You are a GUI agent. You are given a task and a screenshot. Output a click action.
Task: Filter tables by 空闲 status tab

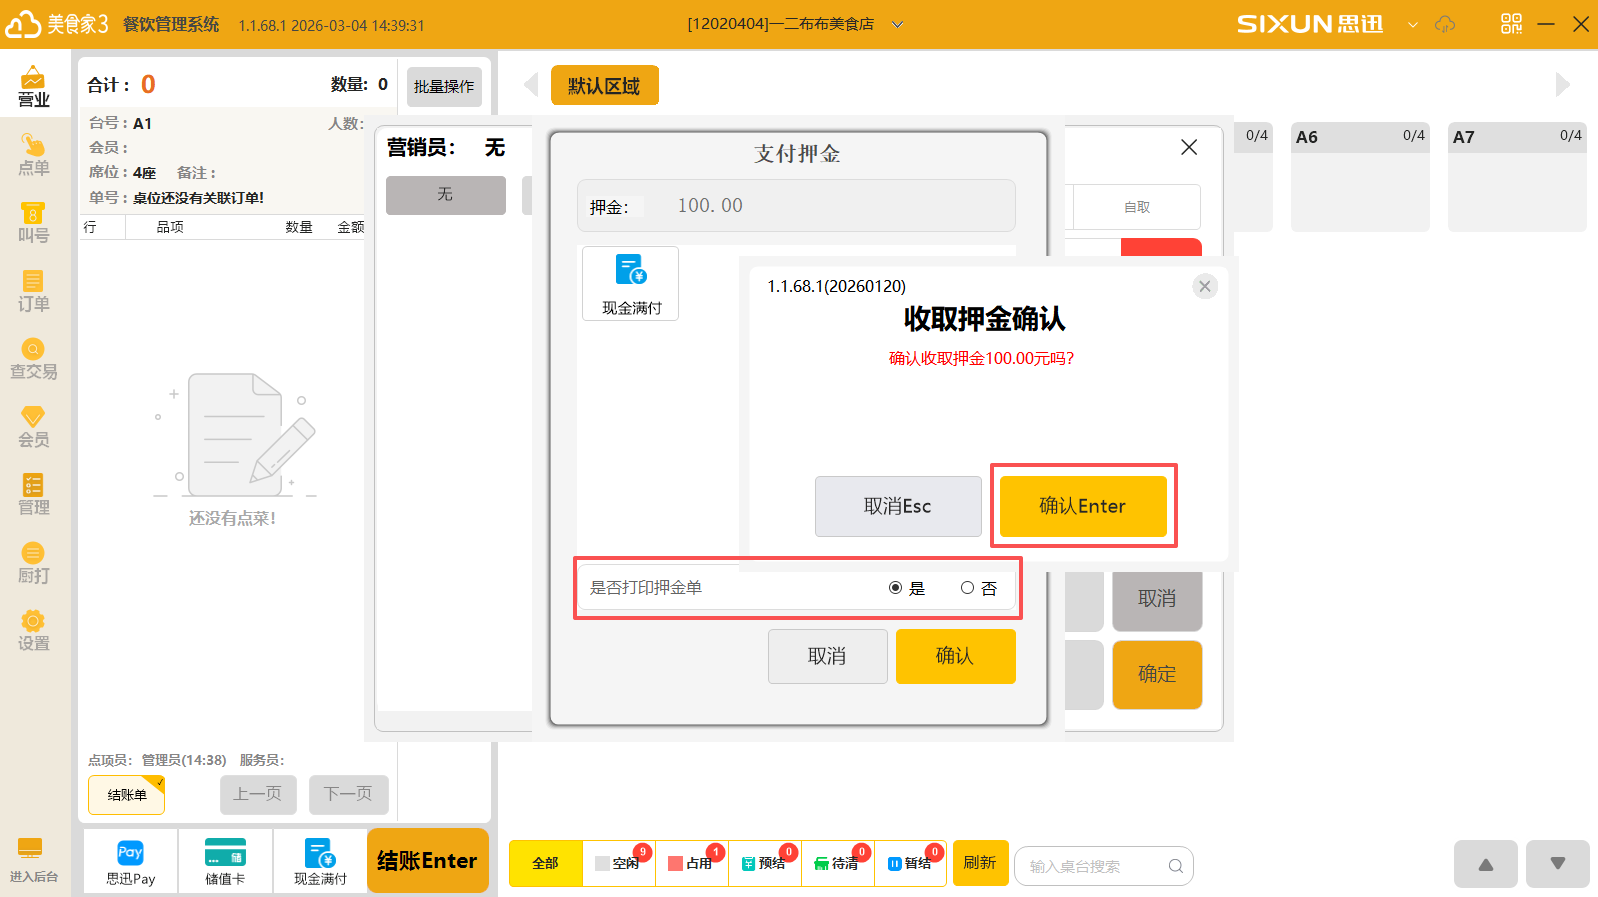(619, 863)
